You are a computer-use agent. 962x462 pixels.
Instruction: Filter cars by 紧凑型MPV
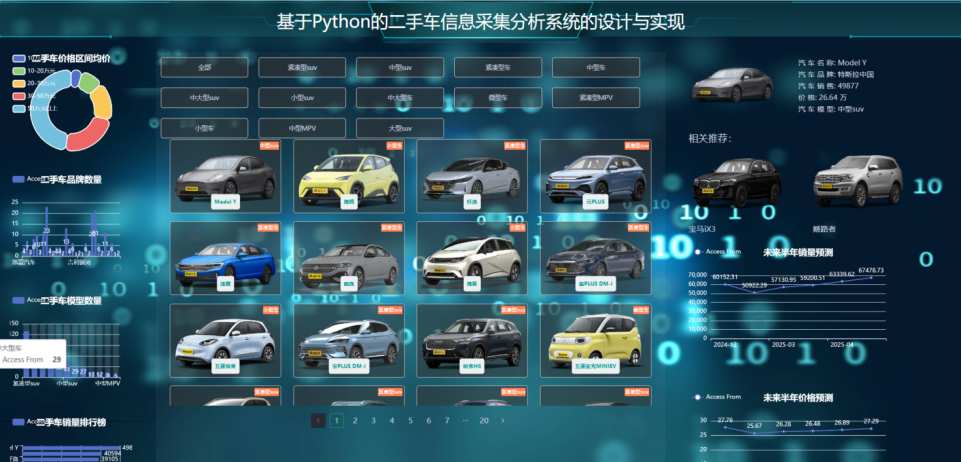pos(596,98)
